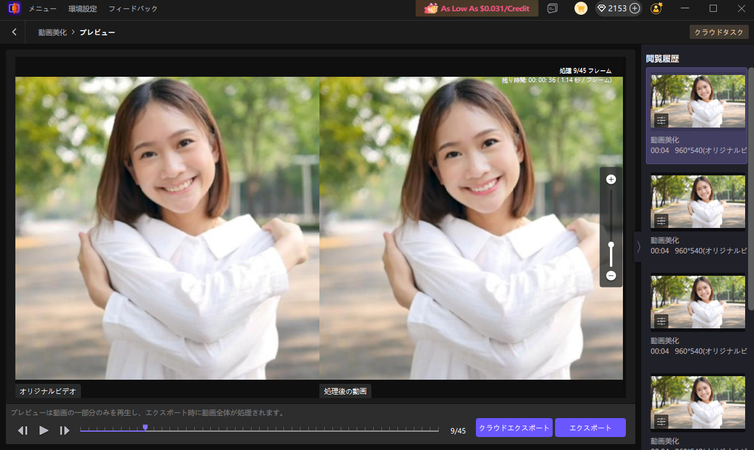The height and width of the screenshot is (450, 754).
Task: Click the 閲覧履歴 panel heading
Action: 662,59
